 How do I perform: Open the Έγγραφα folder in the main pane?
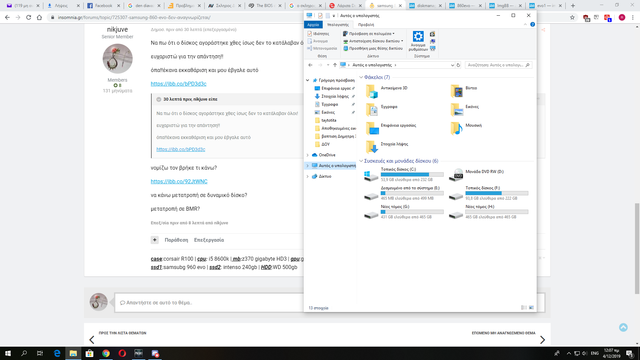pyautogui.click(x=372, y=109)
